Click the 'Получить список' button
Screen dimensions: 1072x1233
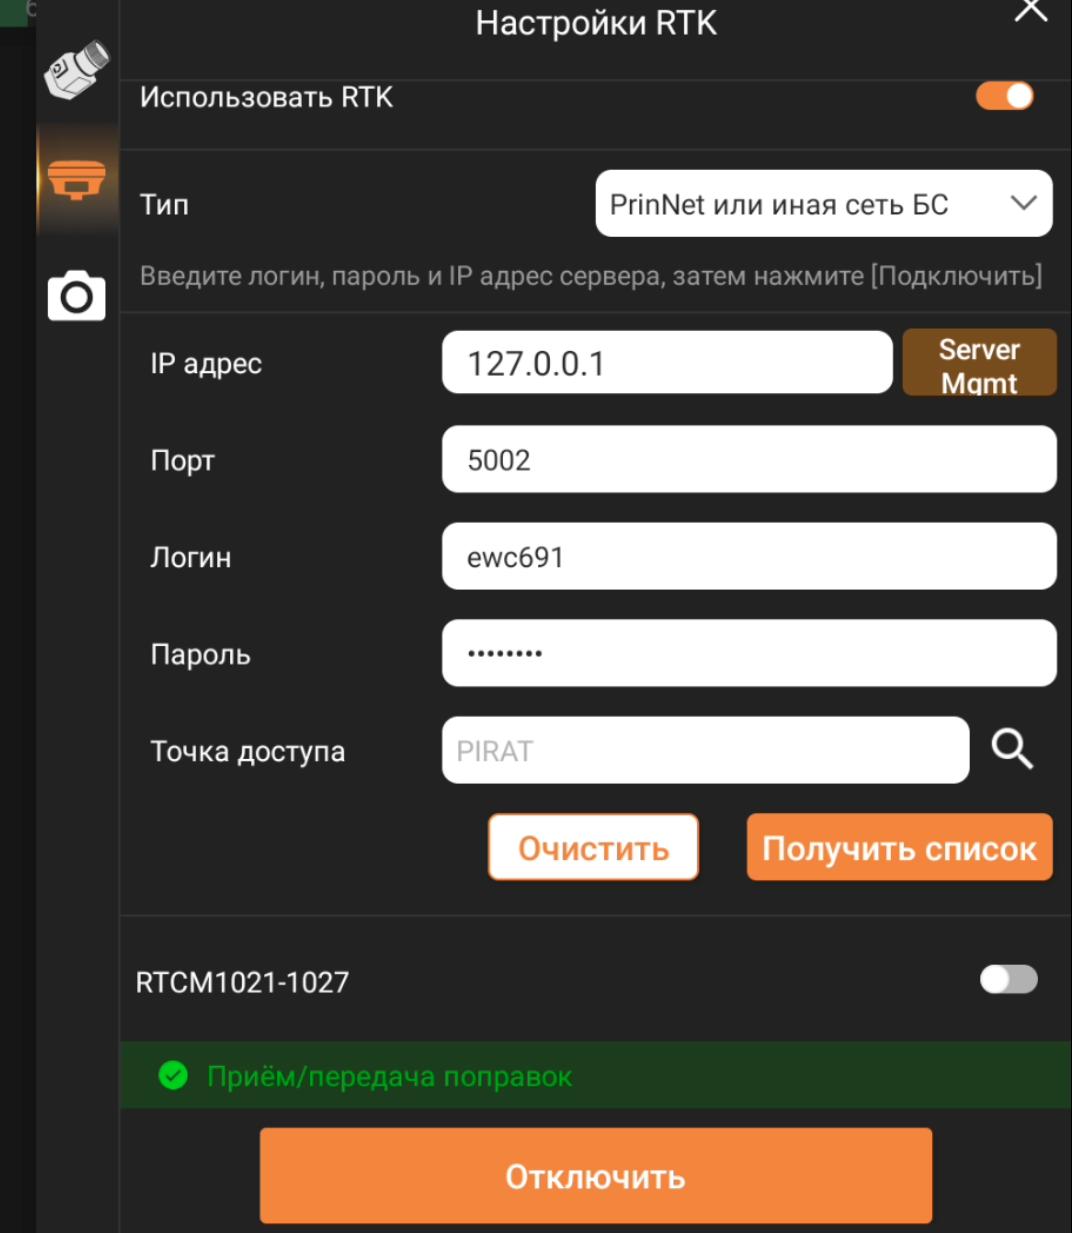click(x=900, y=847)
